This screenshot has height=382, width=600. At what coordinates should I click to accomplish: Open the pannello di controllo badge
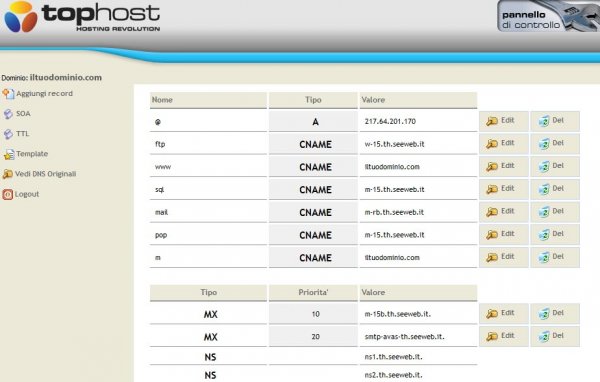pyautogui.click(x=548, y=16)
